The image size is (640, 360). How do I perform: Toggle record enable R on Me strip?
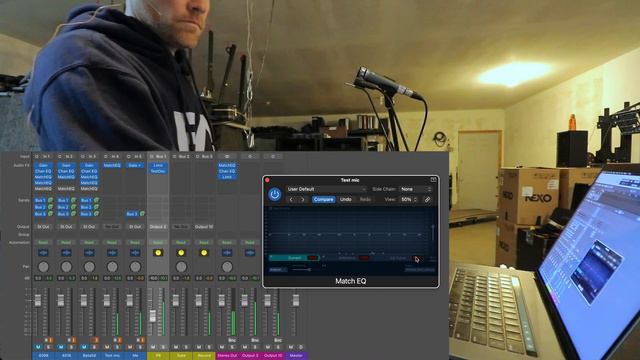point(138,340)
